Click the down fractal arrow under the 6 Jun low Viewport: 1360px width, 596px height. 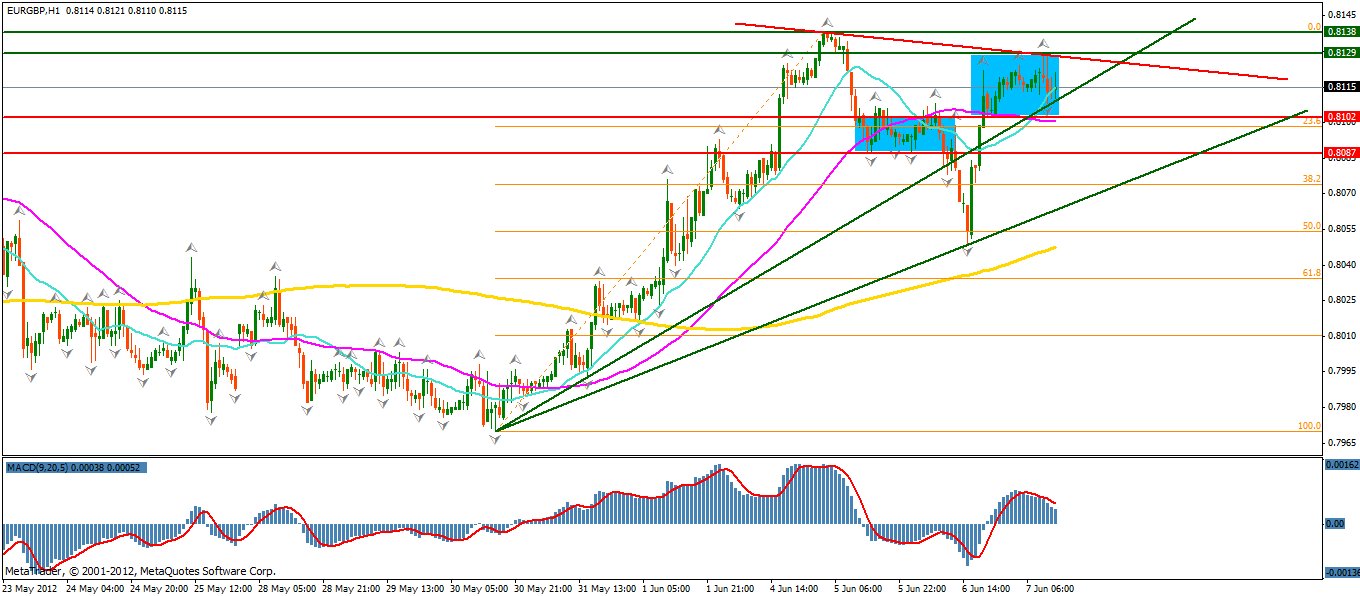point(967,252)
